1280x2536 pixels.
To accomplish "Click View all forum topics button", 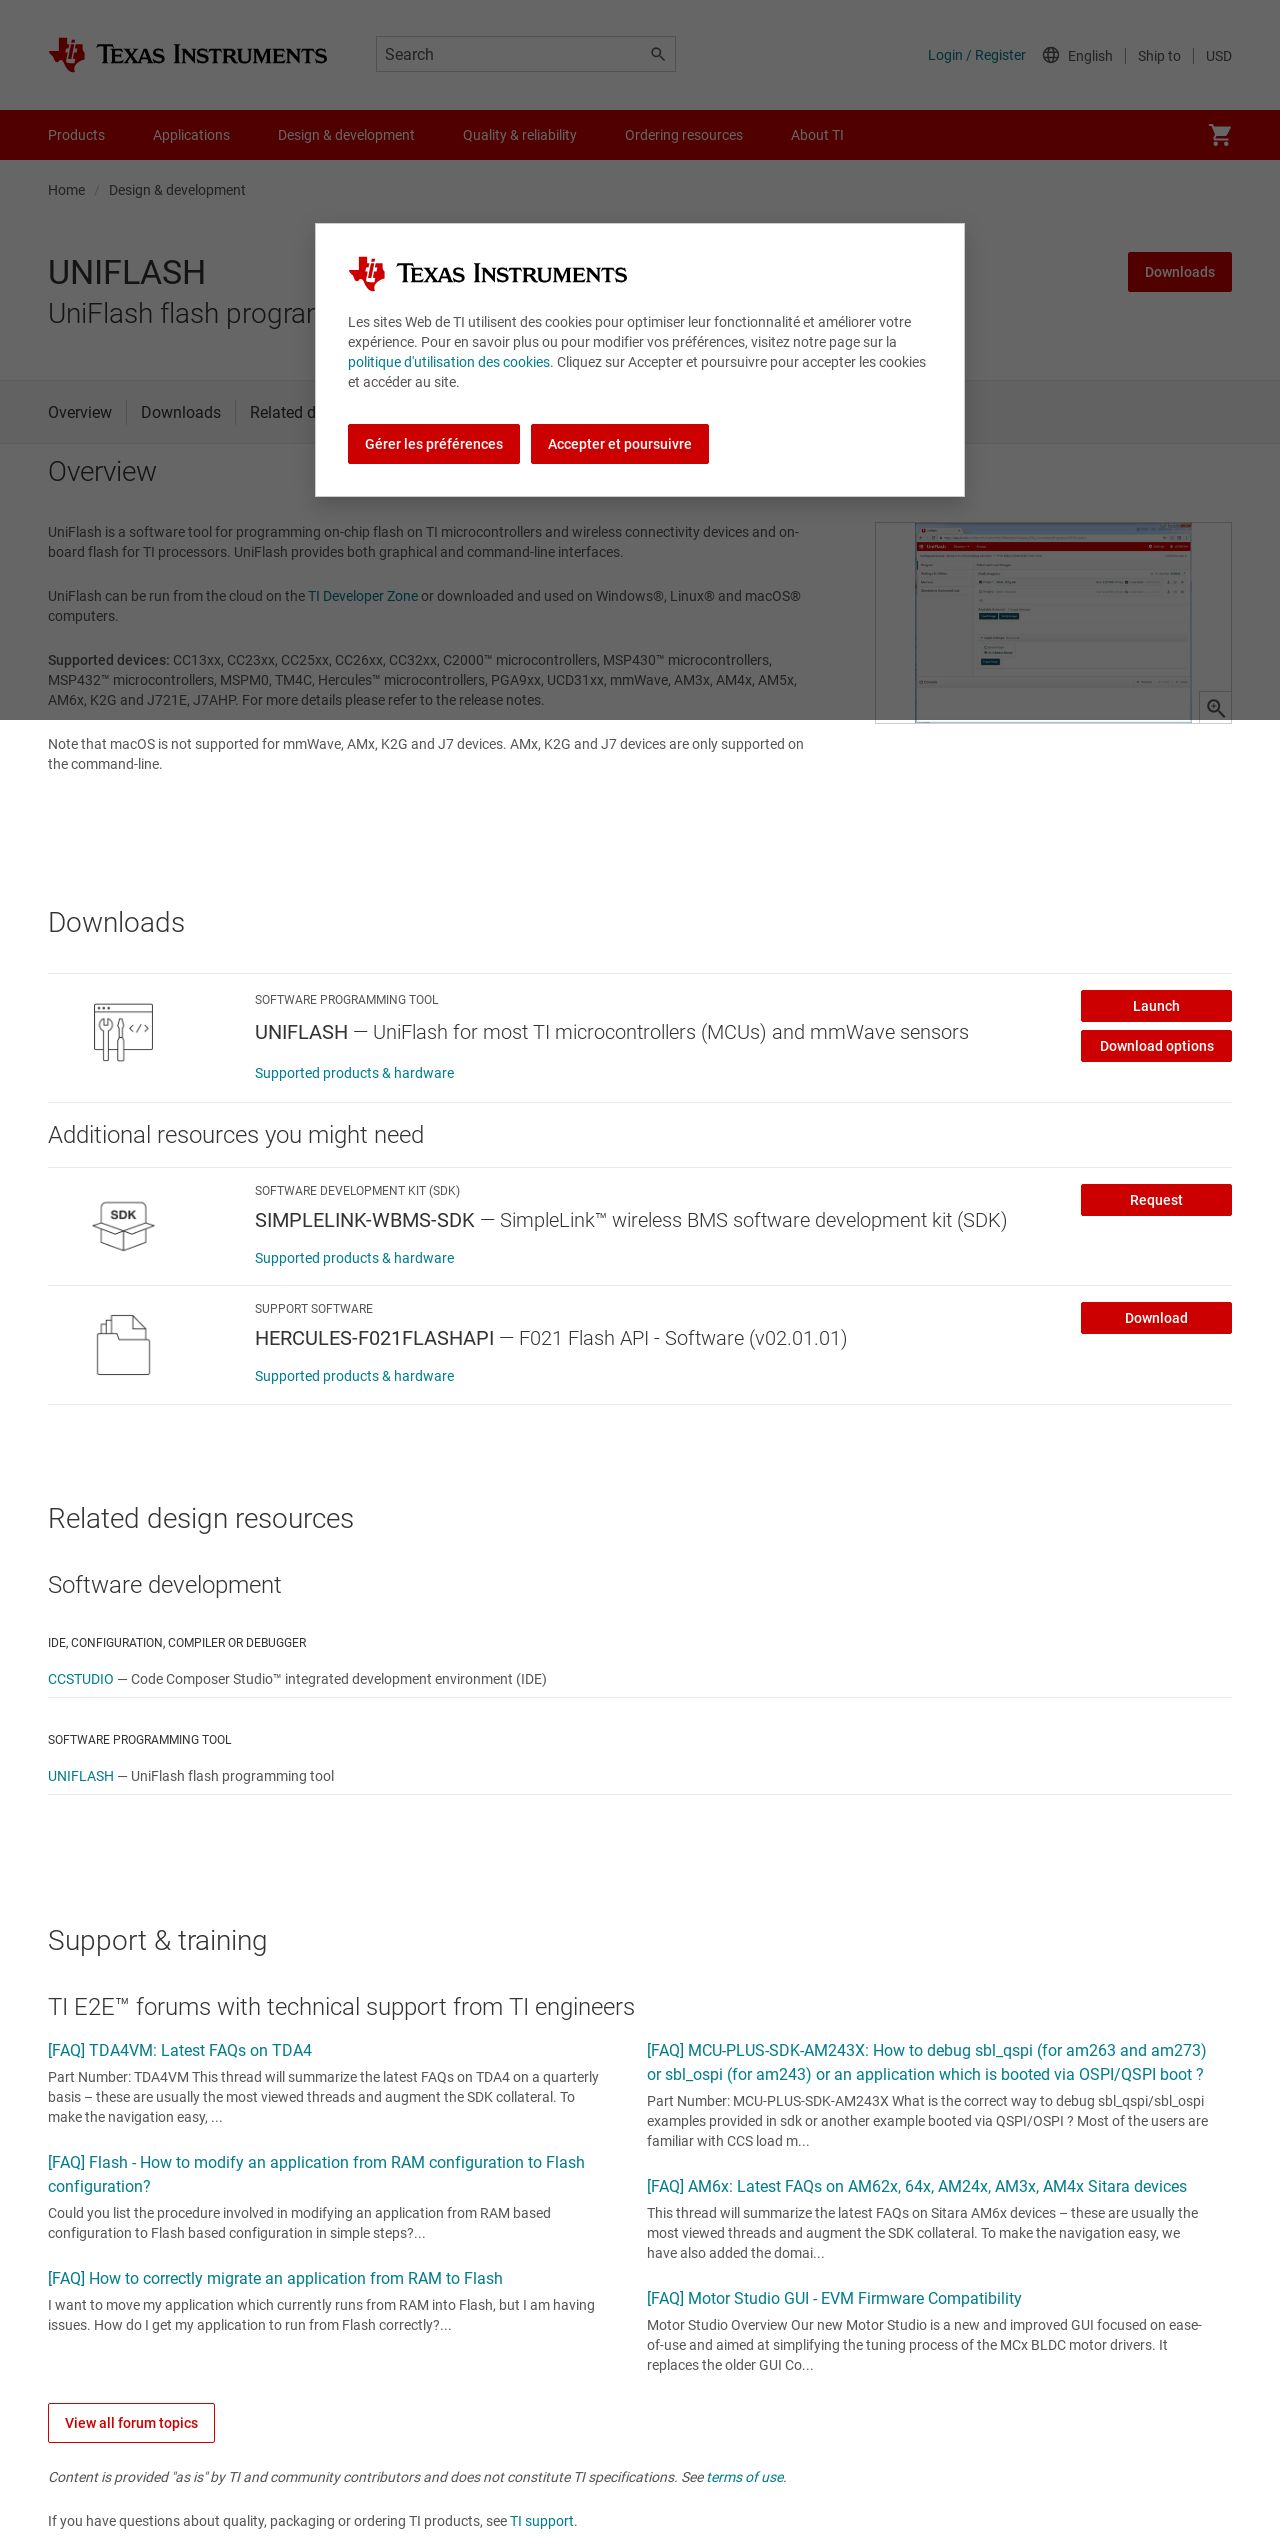I will point(131,2423).
